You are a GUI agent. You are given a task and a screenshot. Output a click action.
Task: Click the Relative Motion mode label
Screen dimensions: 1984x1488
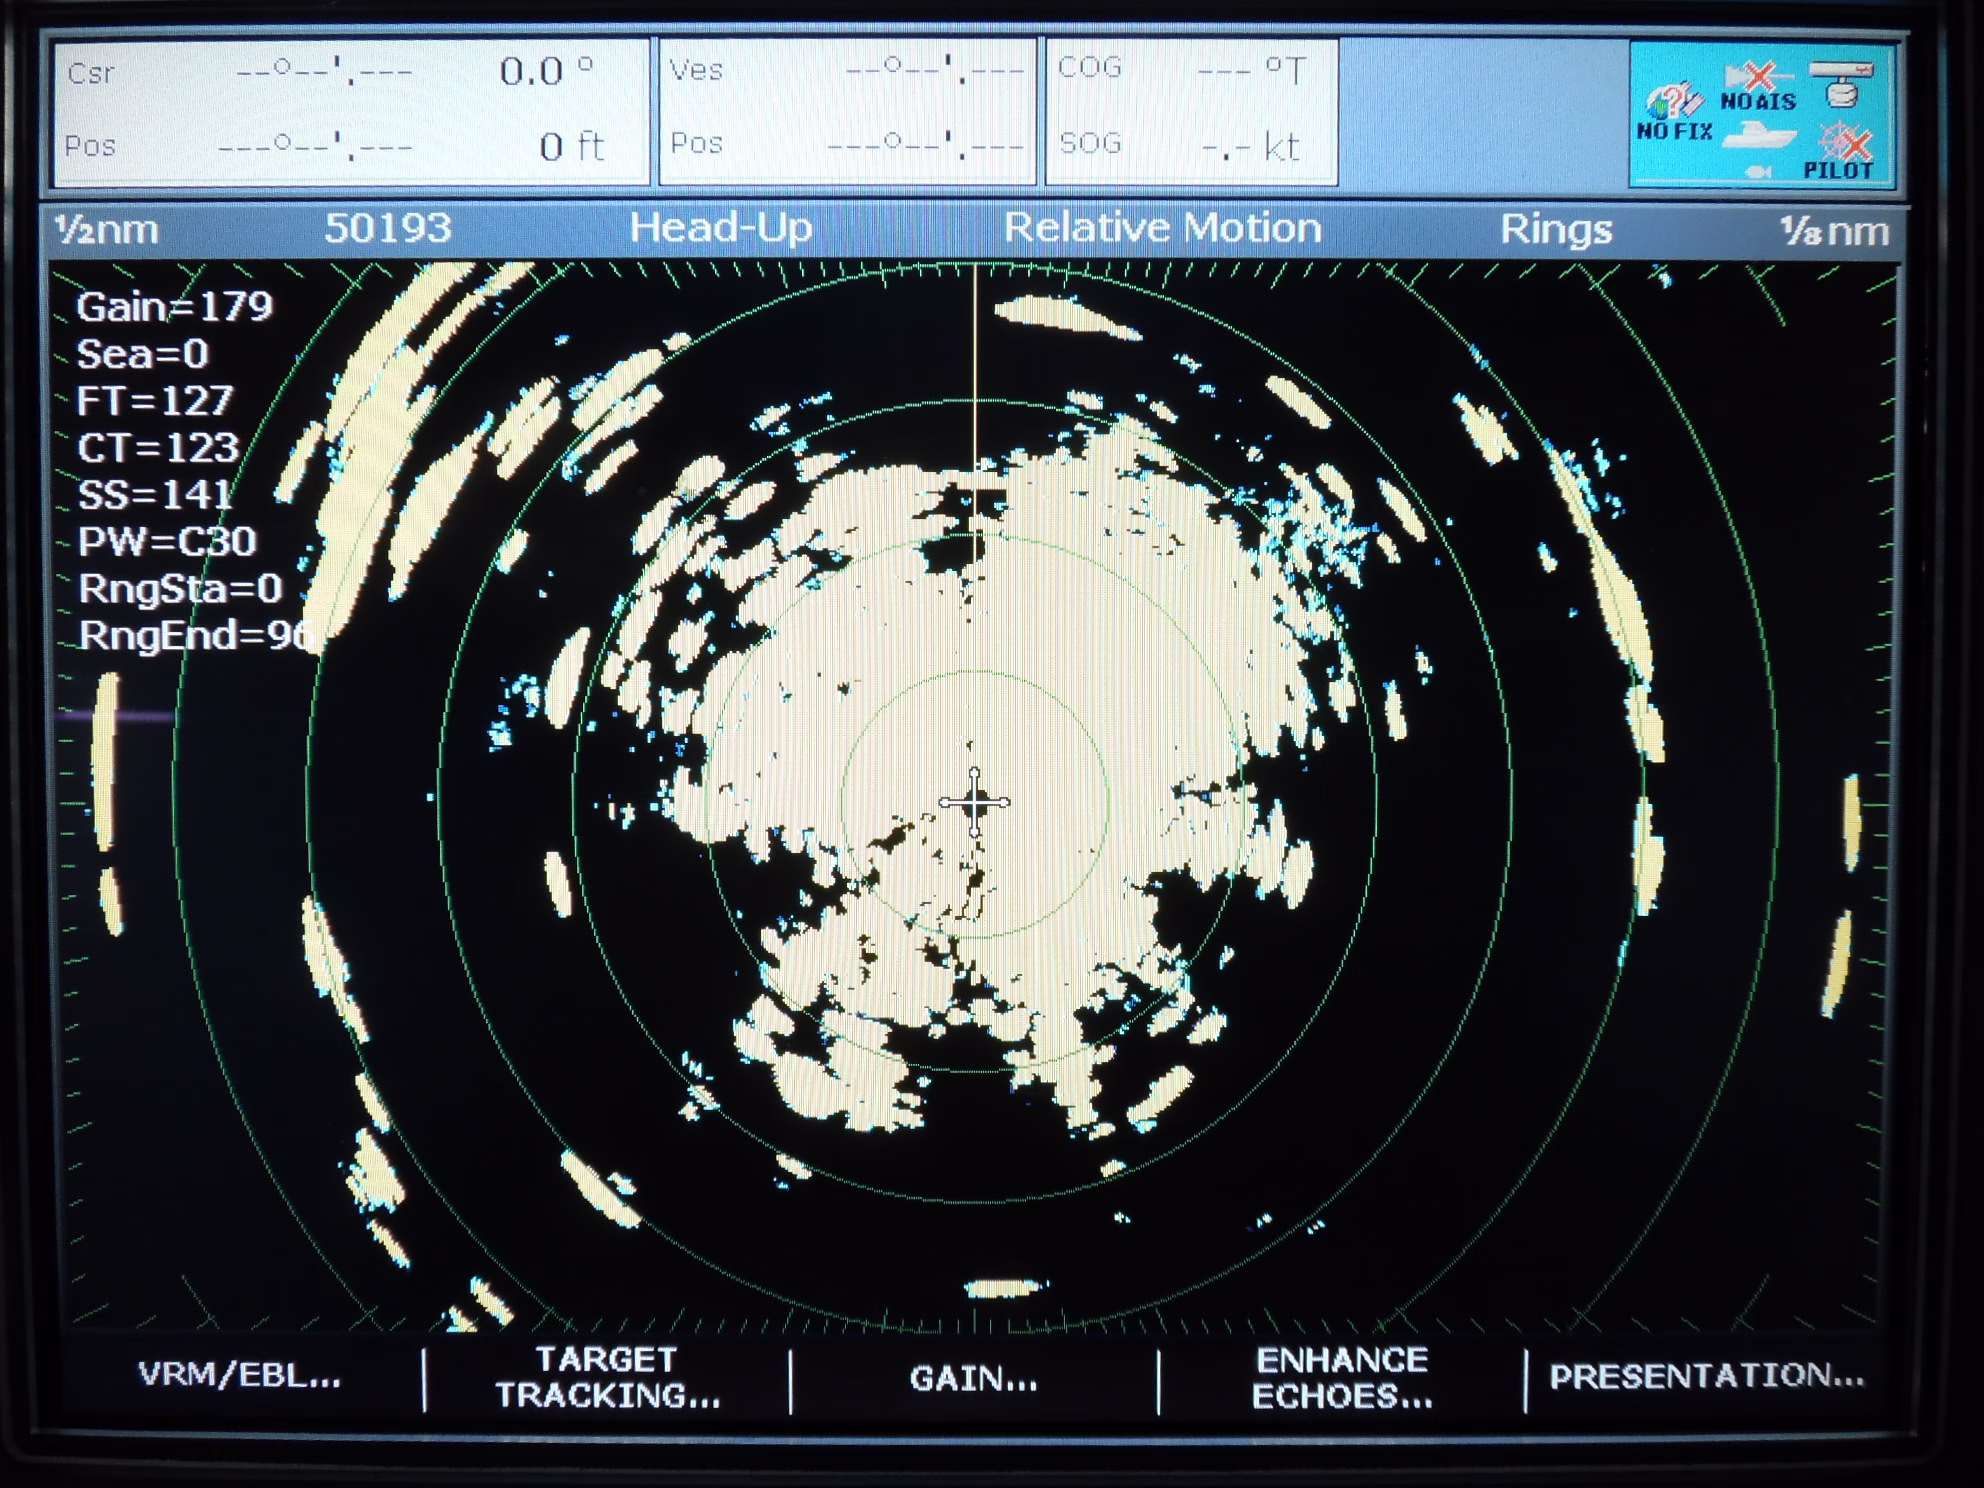[x=1162, y=228]
